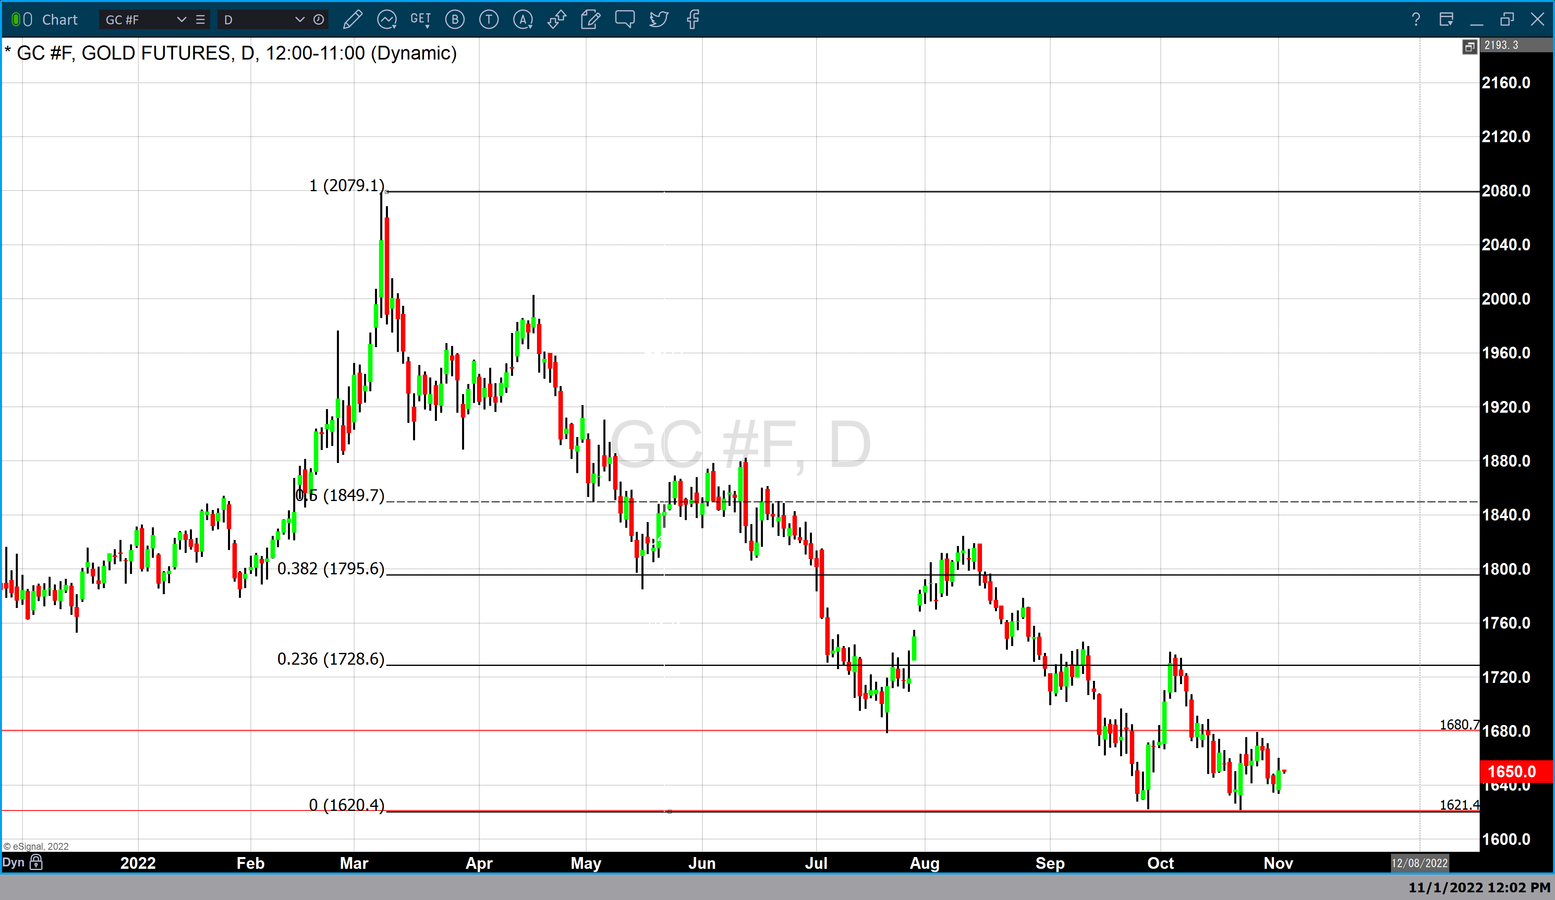The height and width of the screenshot is (900, 1555).
Task: Expand the D interval dropdown
Action: coord(299,19)
